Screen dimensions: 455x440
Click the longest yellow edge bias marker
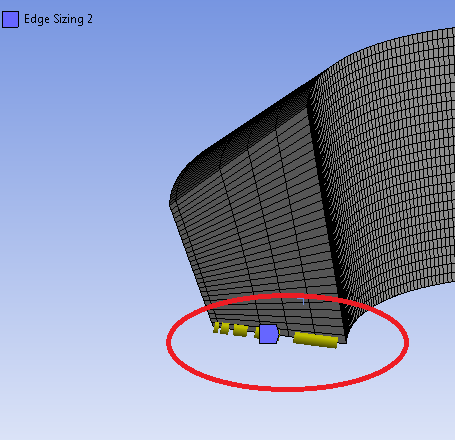pyautogui.click(x=316, y=340)
